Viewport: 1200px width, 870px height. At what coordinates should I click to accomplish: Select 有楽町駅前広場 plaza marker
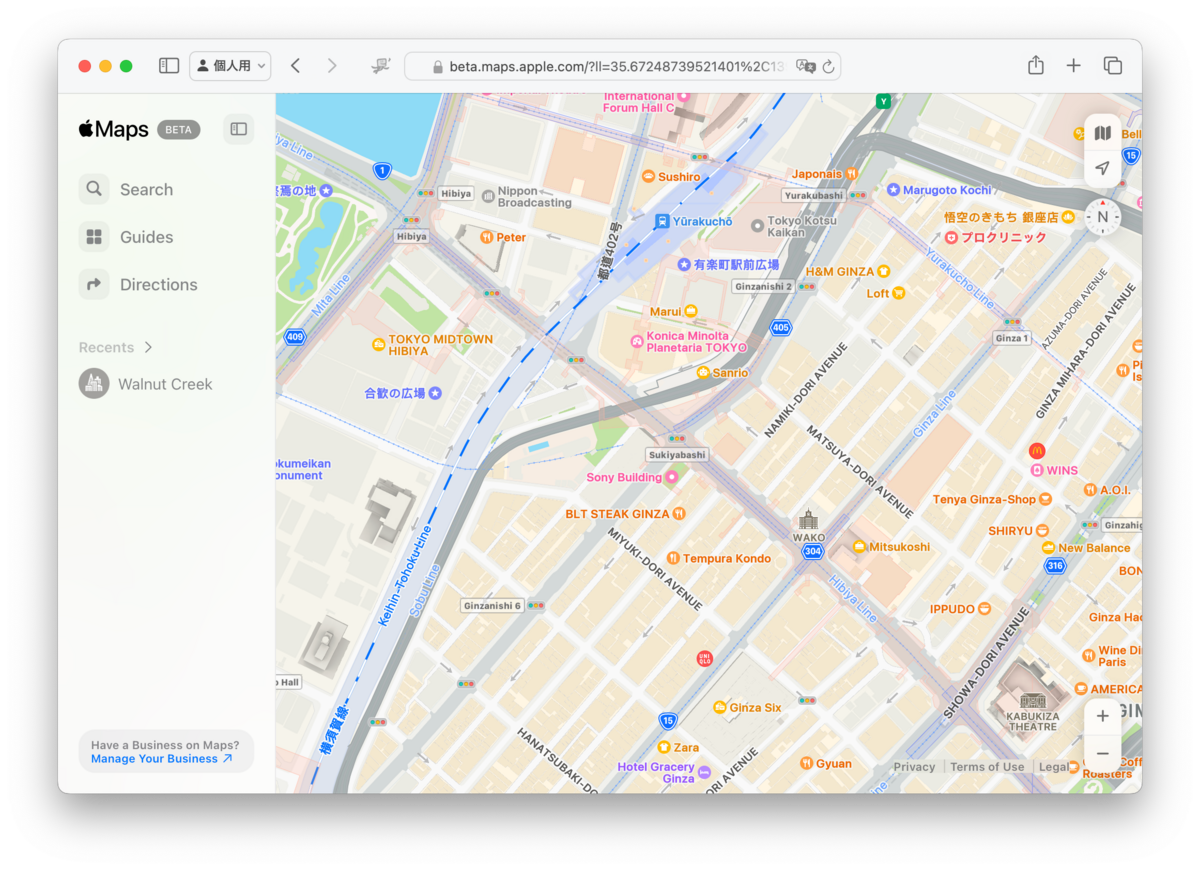click(684, 265)
